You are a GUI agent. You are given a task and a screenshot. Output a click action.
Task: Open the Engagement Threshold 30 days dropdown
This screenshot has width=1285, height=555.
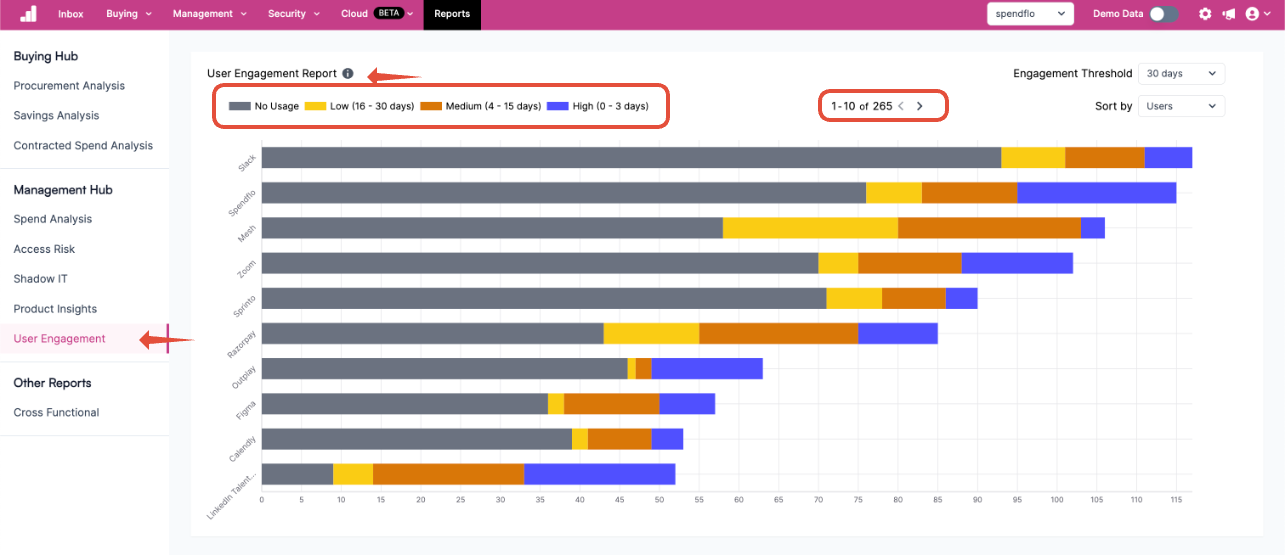pyautogui.click(x=1181, y=74)
